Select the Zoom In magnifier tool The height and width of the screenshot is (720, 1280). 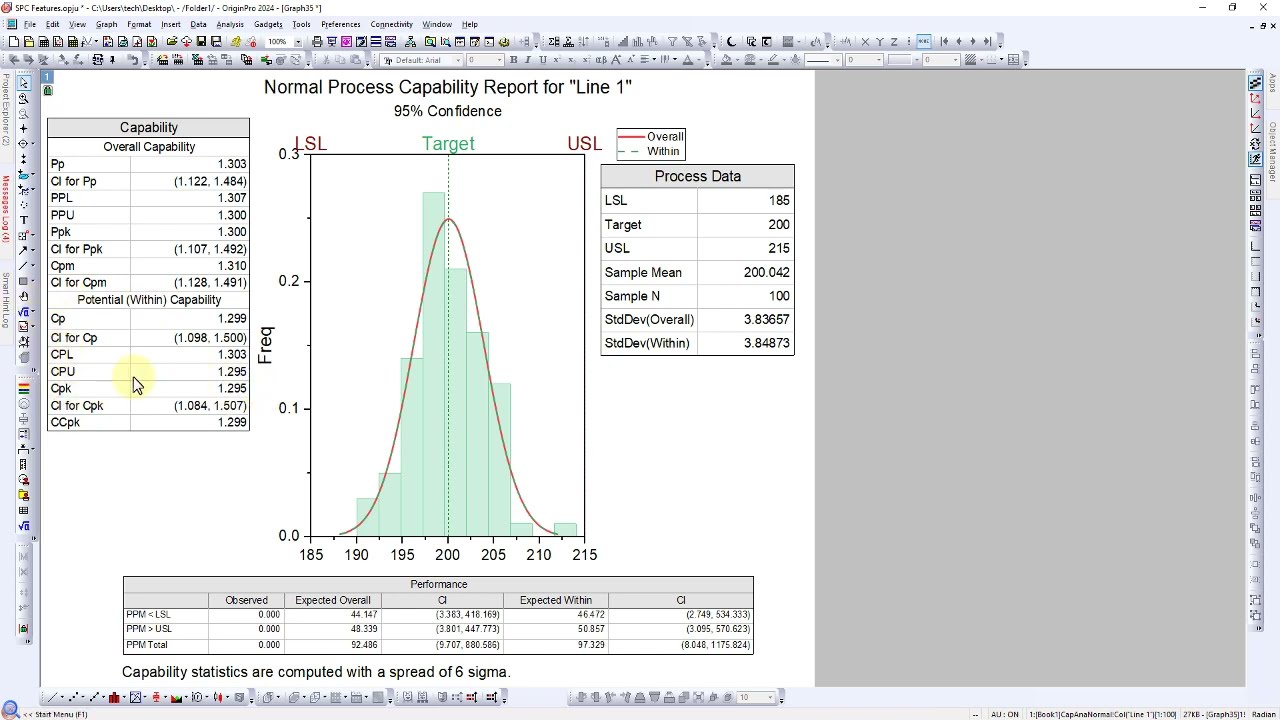point(23,98)
